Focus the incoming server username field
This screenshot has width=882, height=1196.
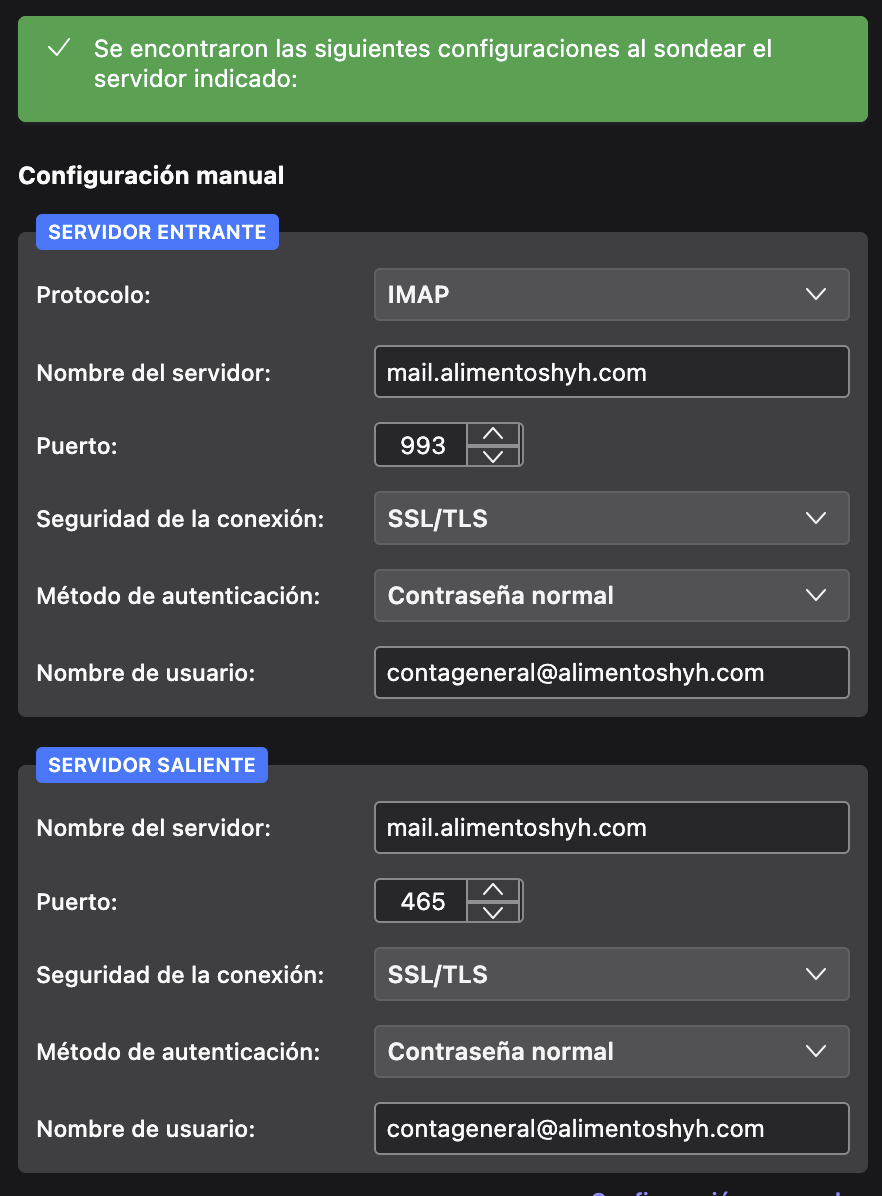click(611, 673)
